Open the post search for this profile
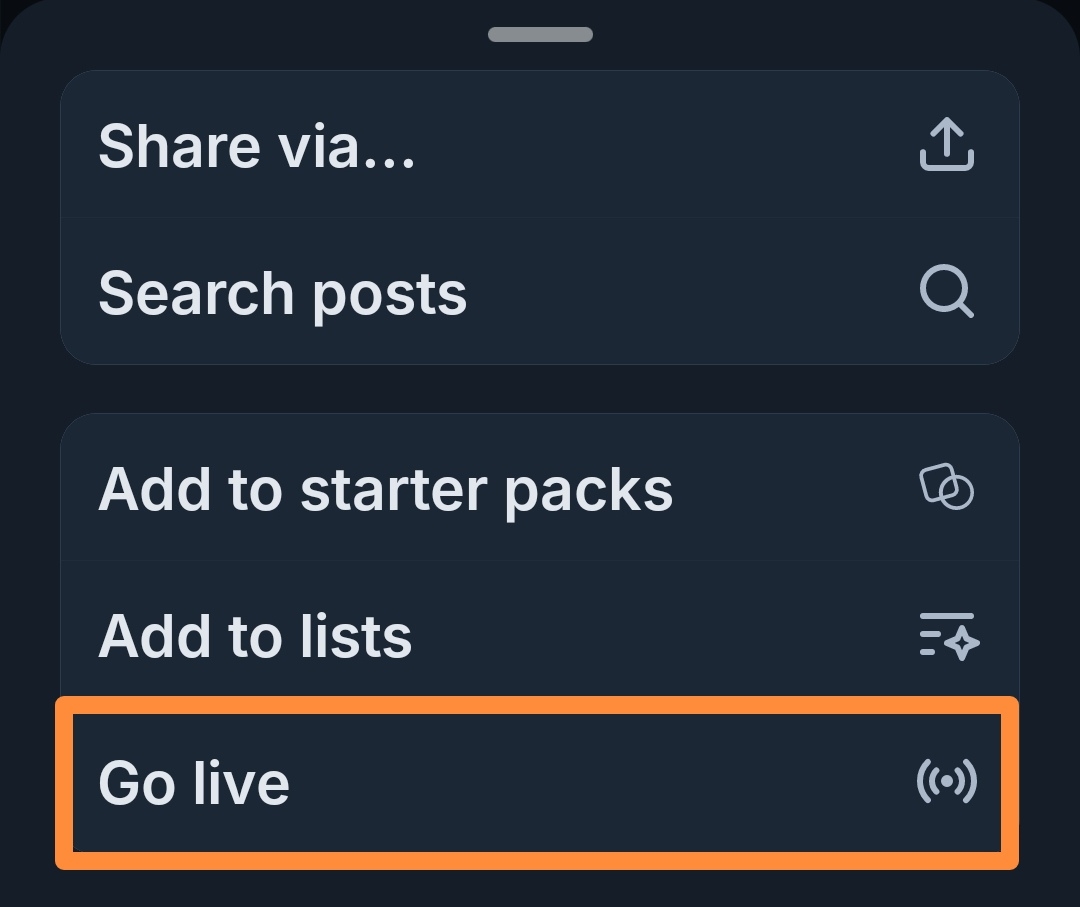This screenshot has height=907, width=1080. tap(540, 293)
